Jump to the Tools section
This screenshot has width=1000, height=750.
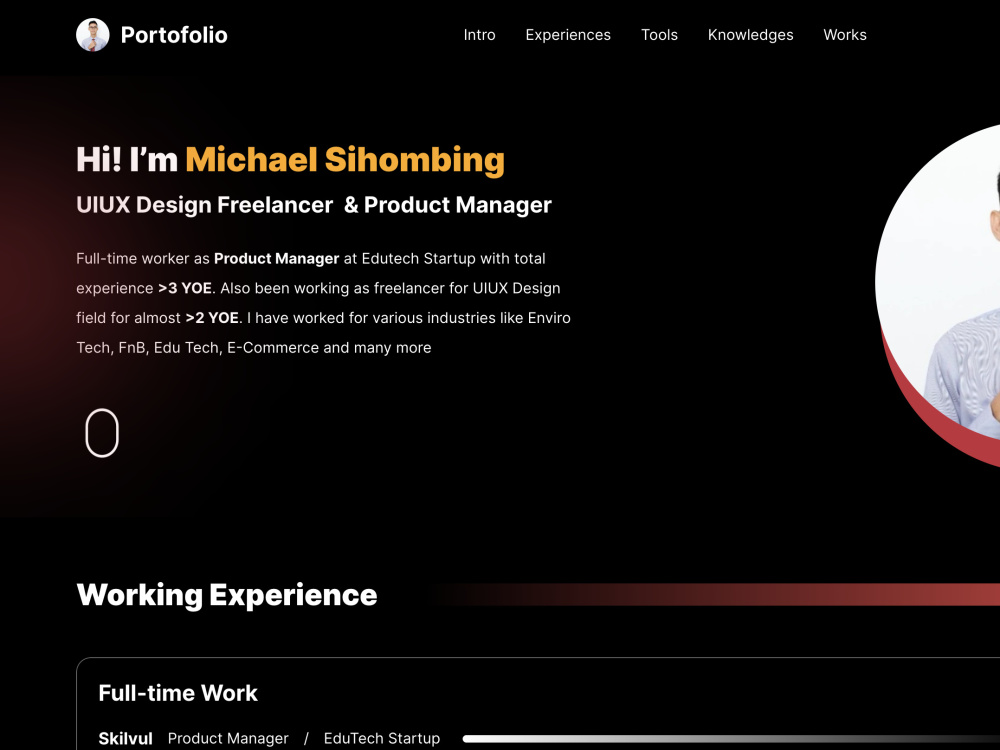pos(659,35)
